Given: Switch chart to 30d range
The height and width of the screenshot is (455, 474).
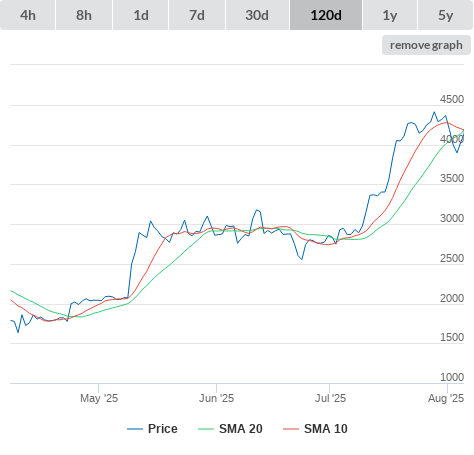Looking at the screenshot, I should (x=257, y=15).
